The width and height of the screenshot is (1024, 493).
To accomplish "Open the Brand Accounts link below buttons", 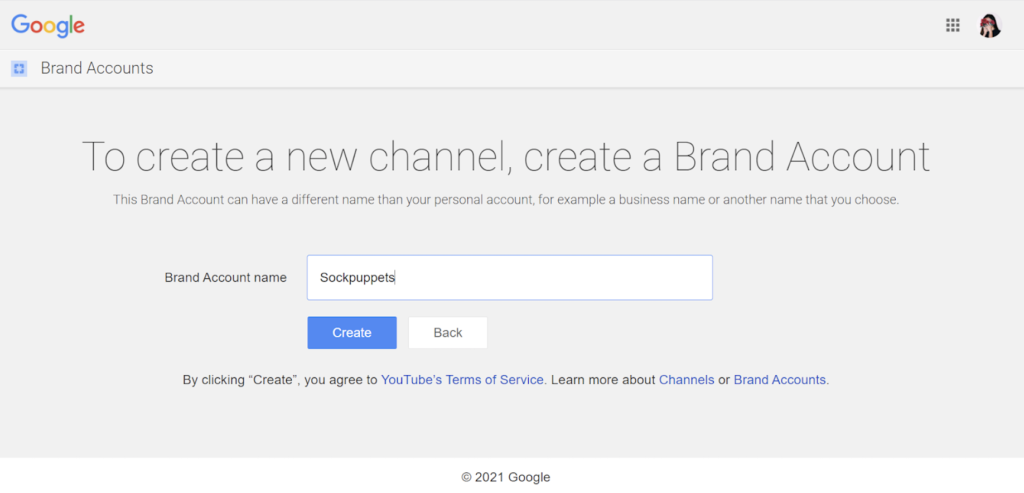I will tap(780, 380).
